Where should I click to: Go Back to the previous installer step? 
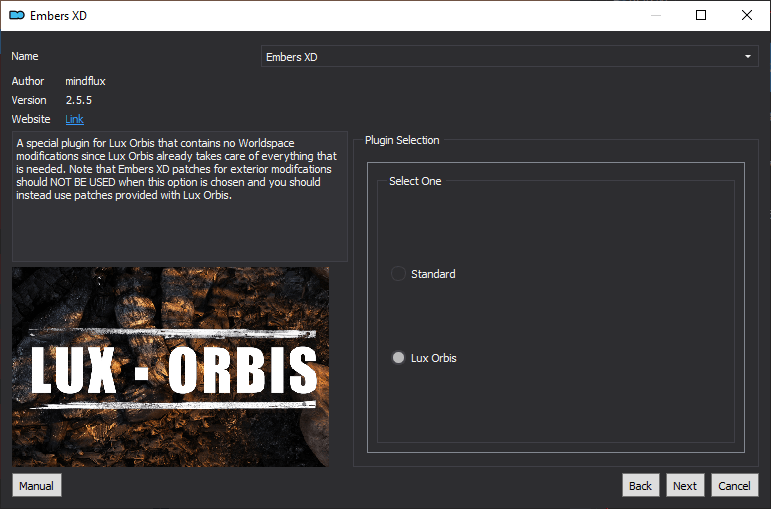coord(640,485)
